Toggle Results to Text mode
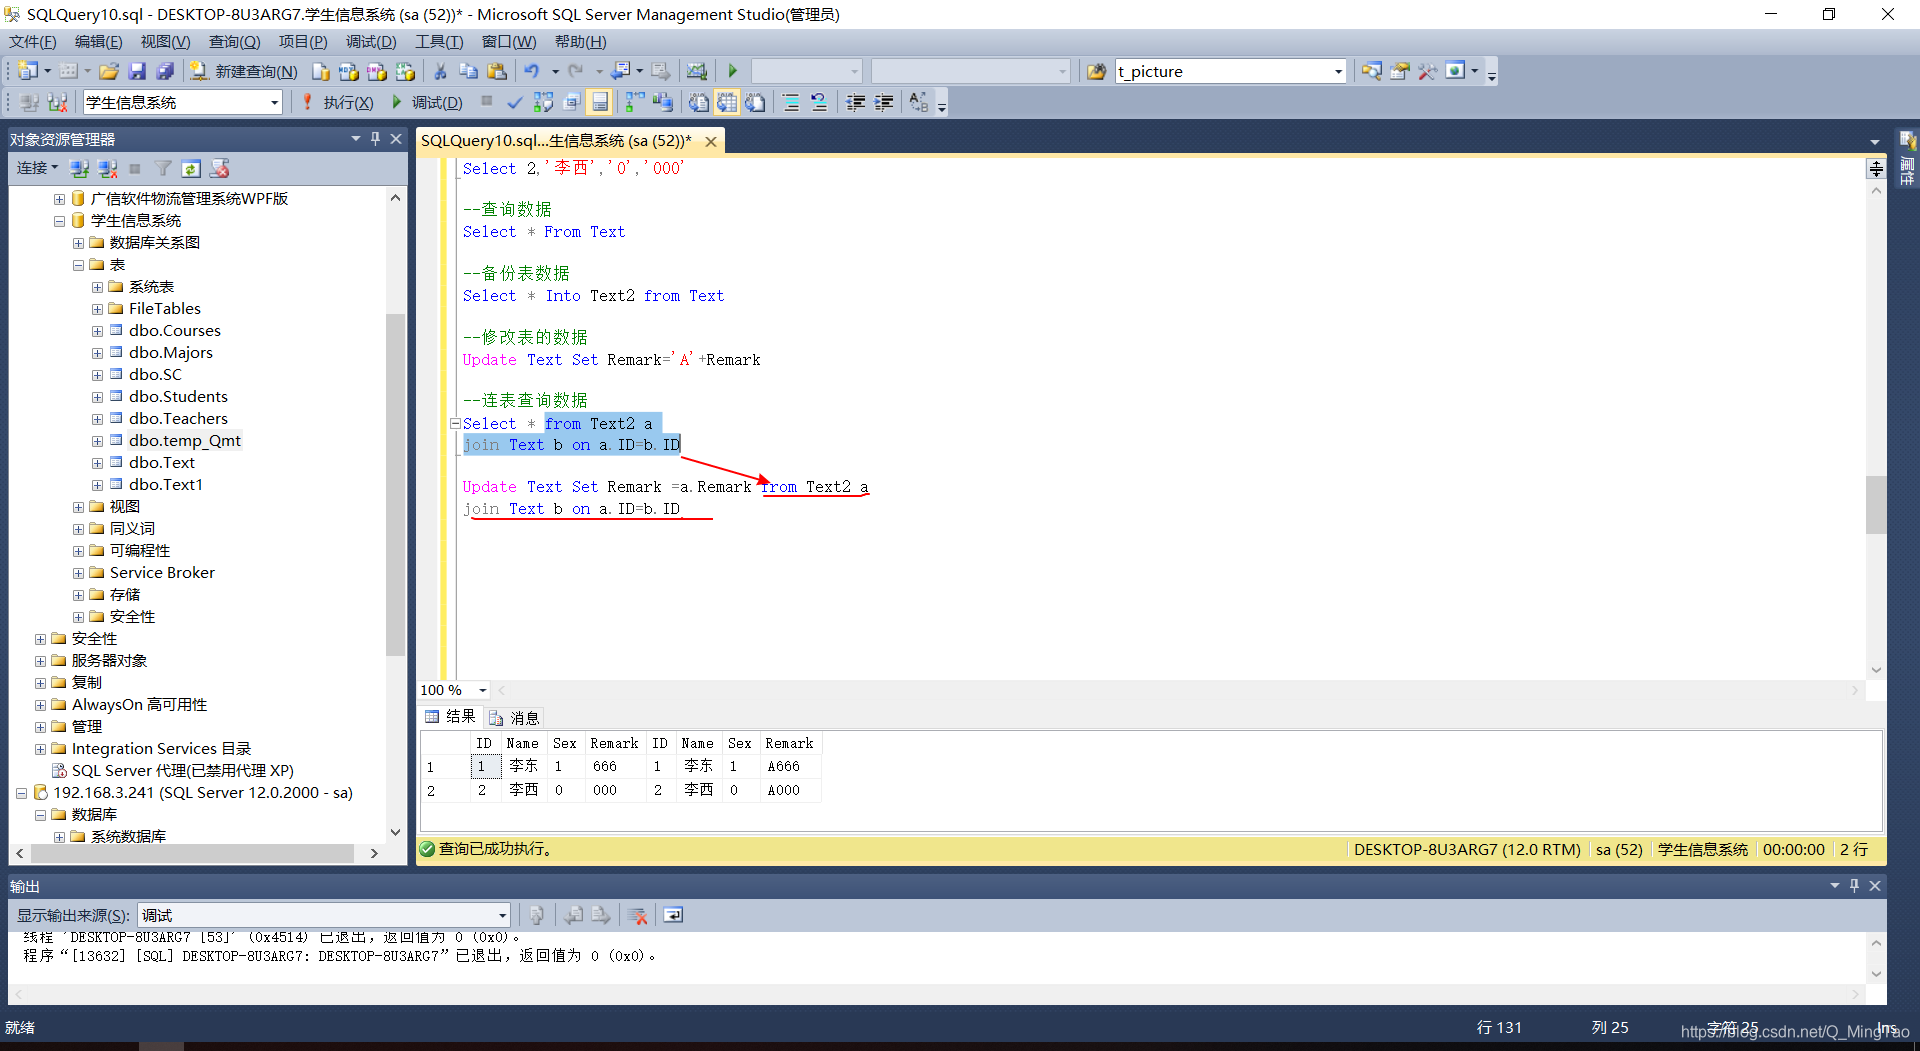This screenshot has width=1920, height=1051. coord(699,102)
